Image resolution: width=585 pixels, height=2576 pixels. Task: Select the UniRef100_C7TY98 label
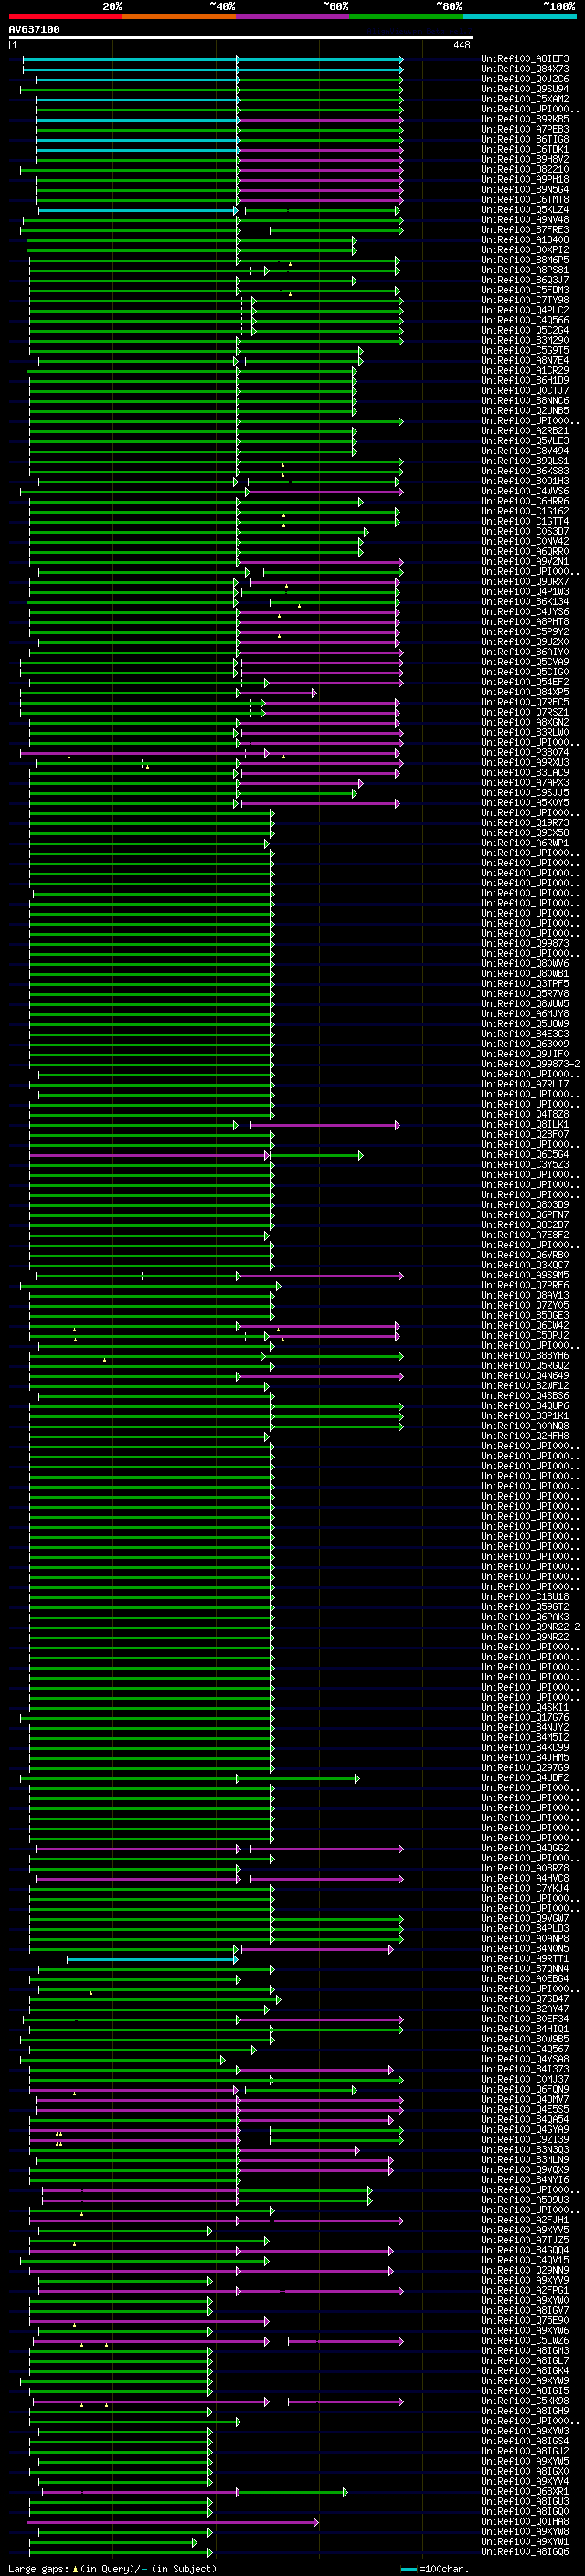coord(525,300)
